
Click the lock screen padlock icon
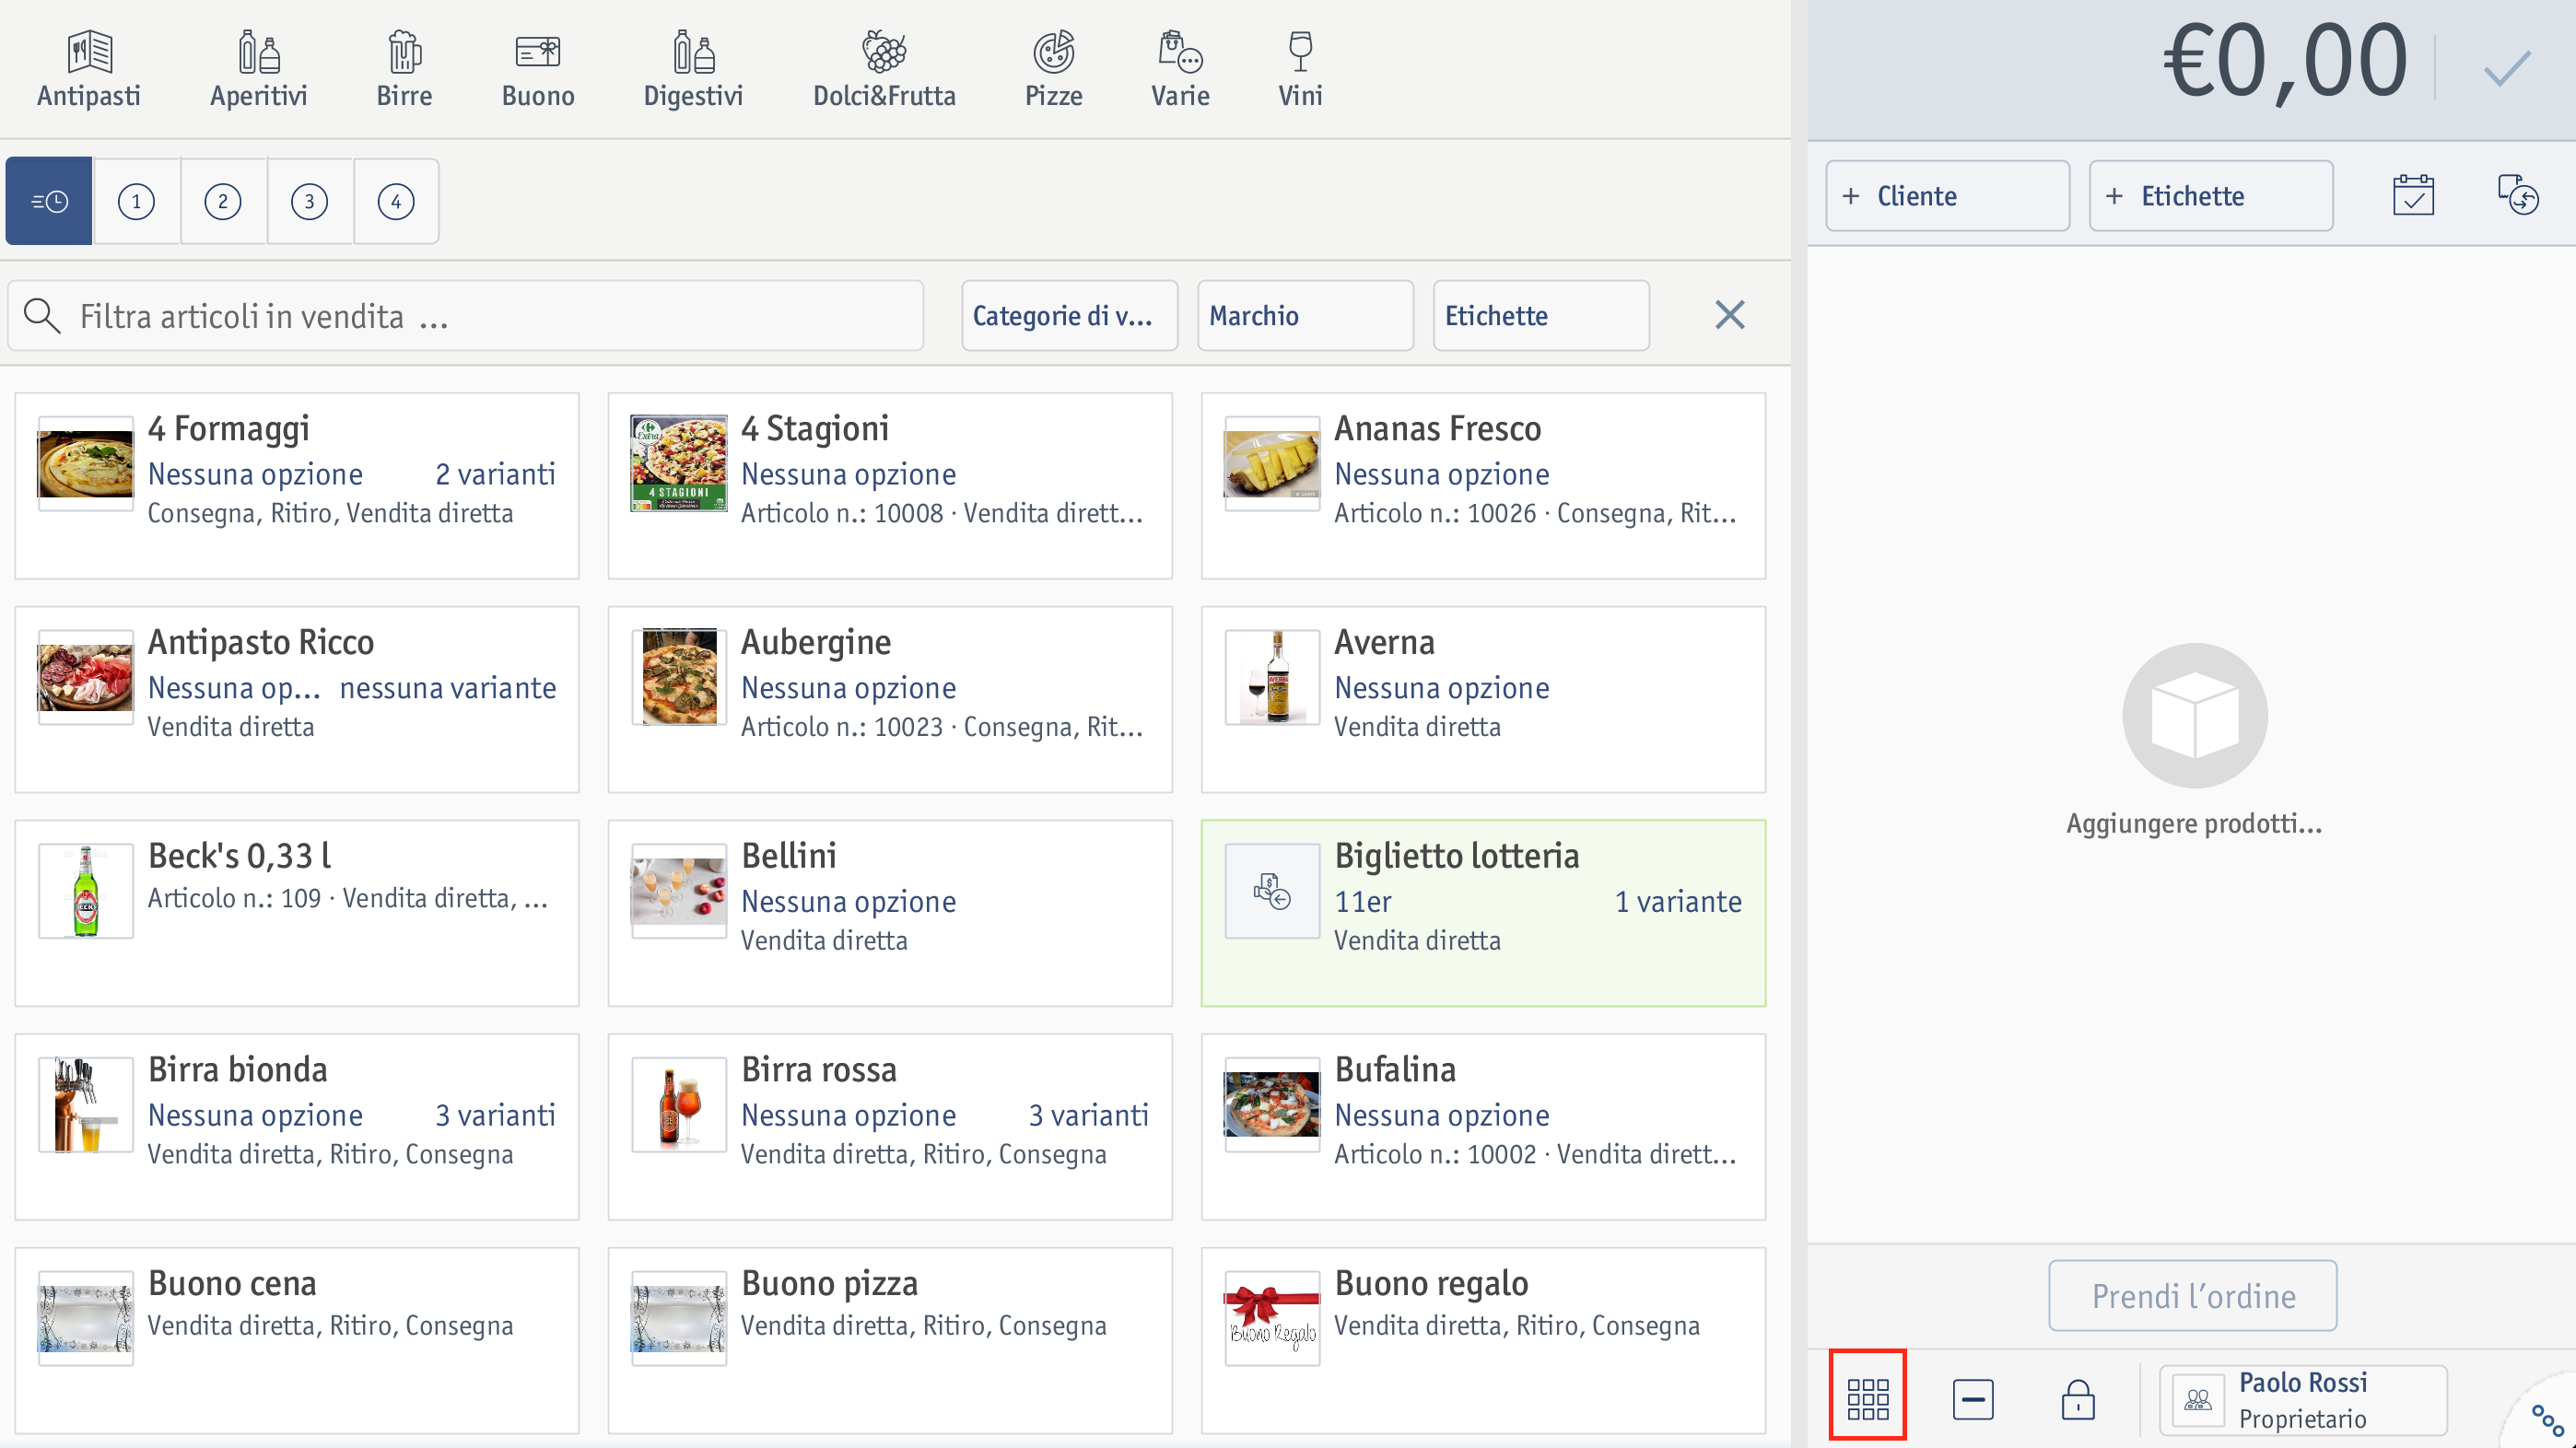tap(2078, 1399)
